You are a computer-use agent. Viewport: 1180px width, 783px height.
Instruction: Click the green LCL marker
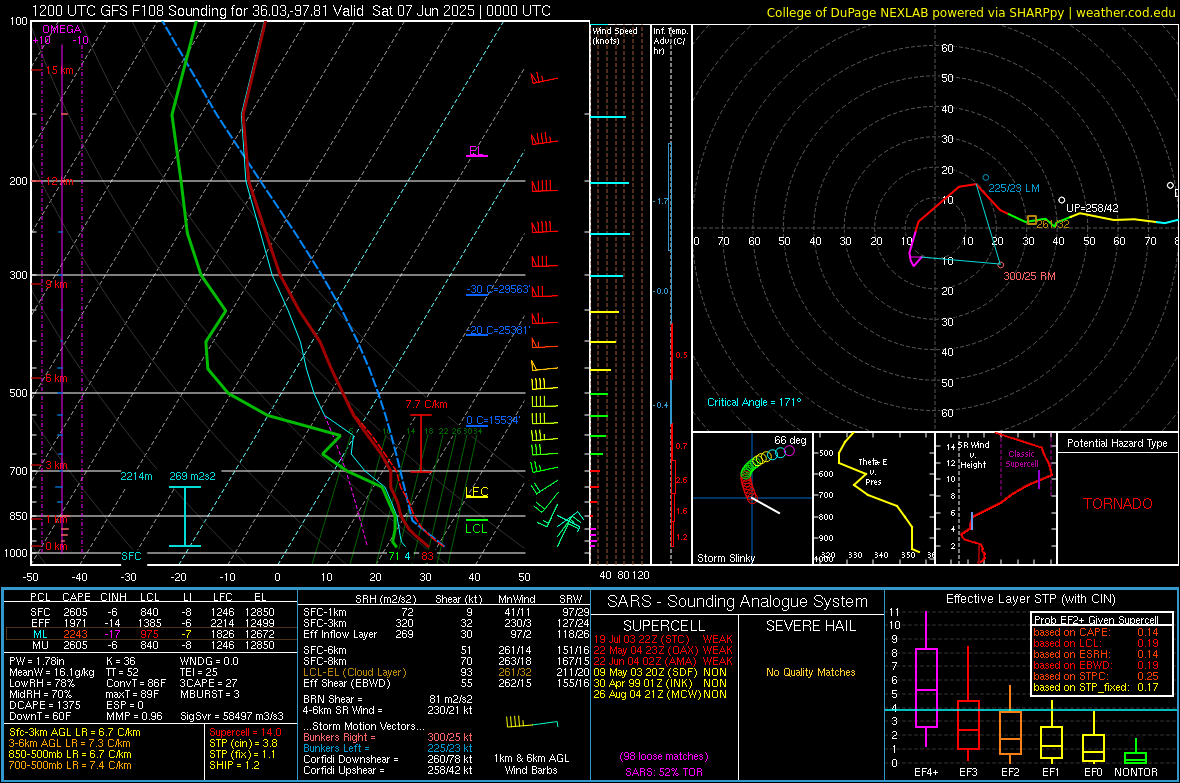point(476,529)
